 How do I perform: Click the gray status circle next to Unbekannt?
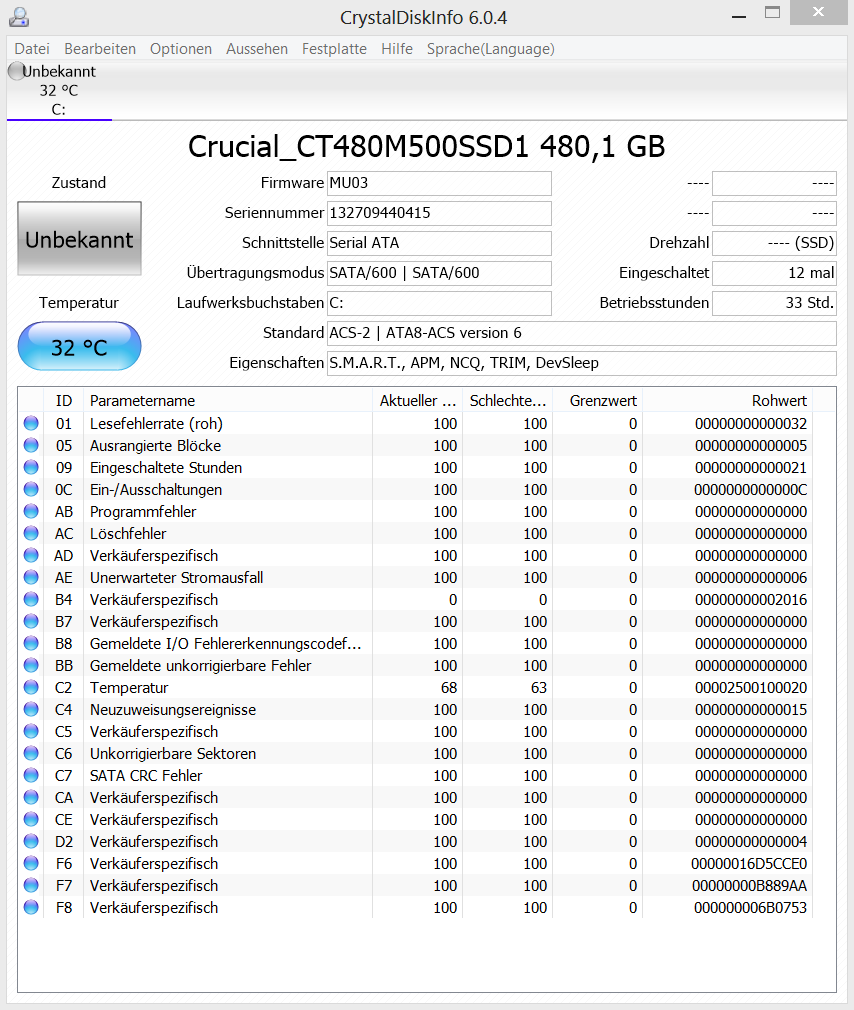pos(15,71)
